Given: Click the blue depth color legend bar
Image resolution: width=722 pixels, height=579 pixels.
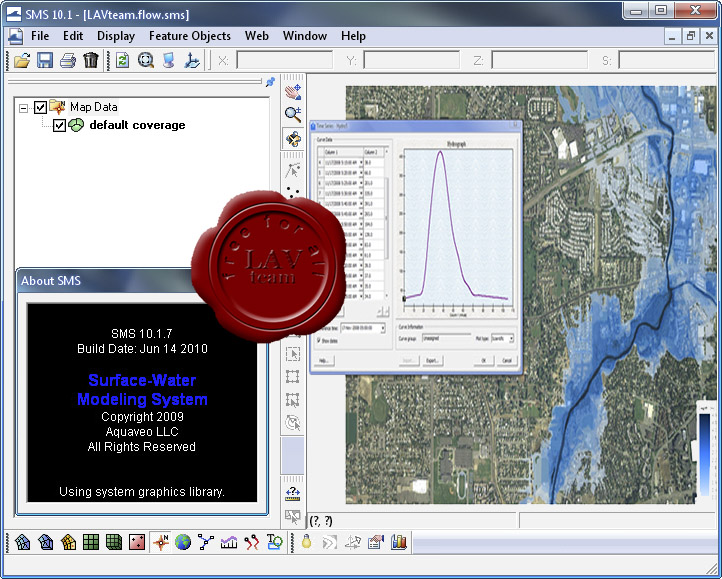Looking at the screenshot, I should [705, 454].
